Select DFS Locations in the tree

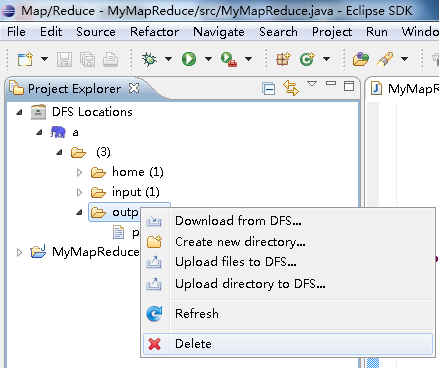92,112
